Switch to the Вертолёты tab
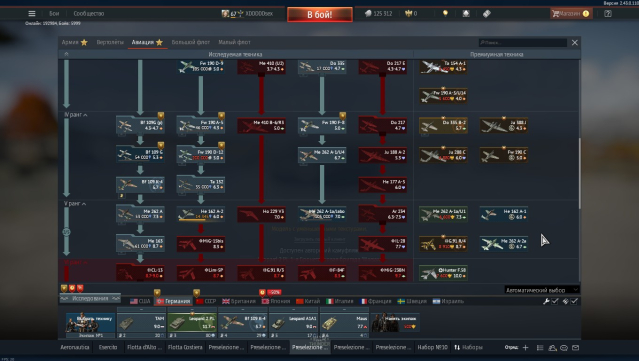The image size is (639, 361). click(110, 42)
